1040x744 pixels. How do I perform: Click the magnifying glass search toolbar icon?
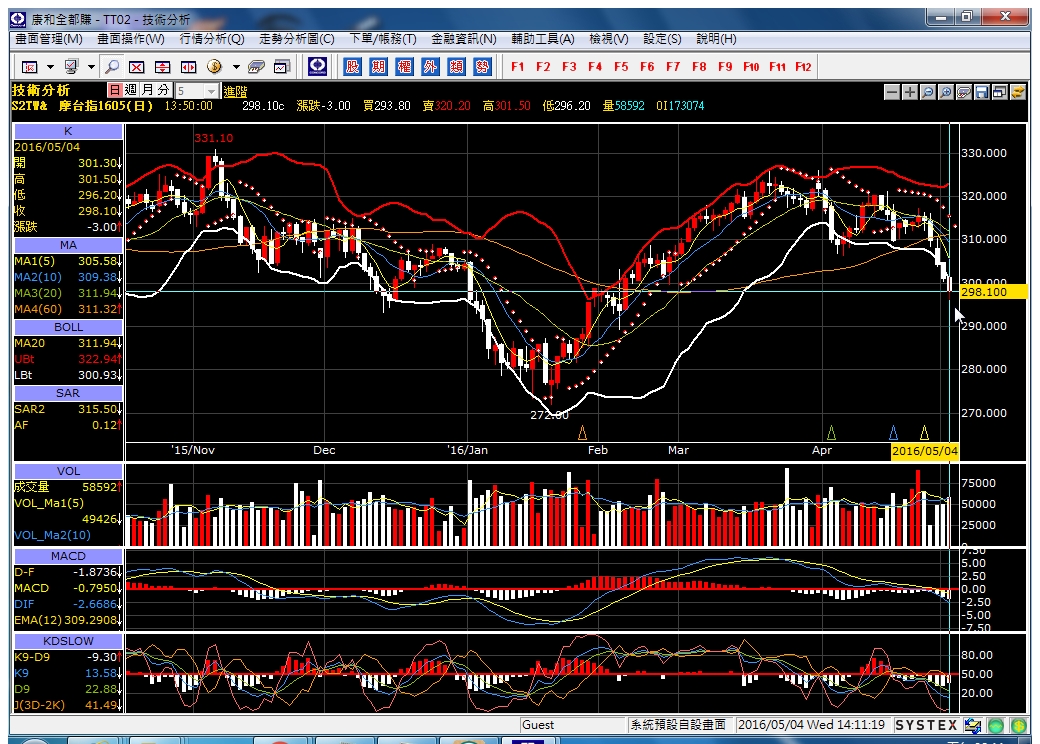(x=112, y=67)
